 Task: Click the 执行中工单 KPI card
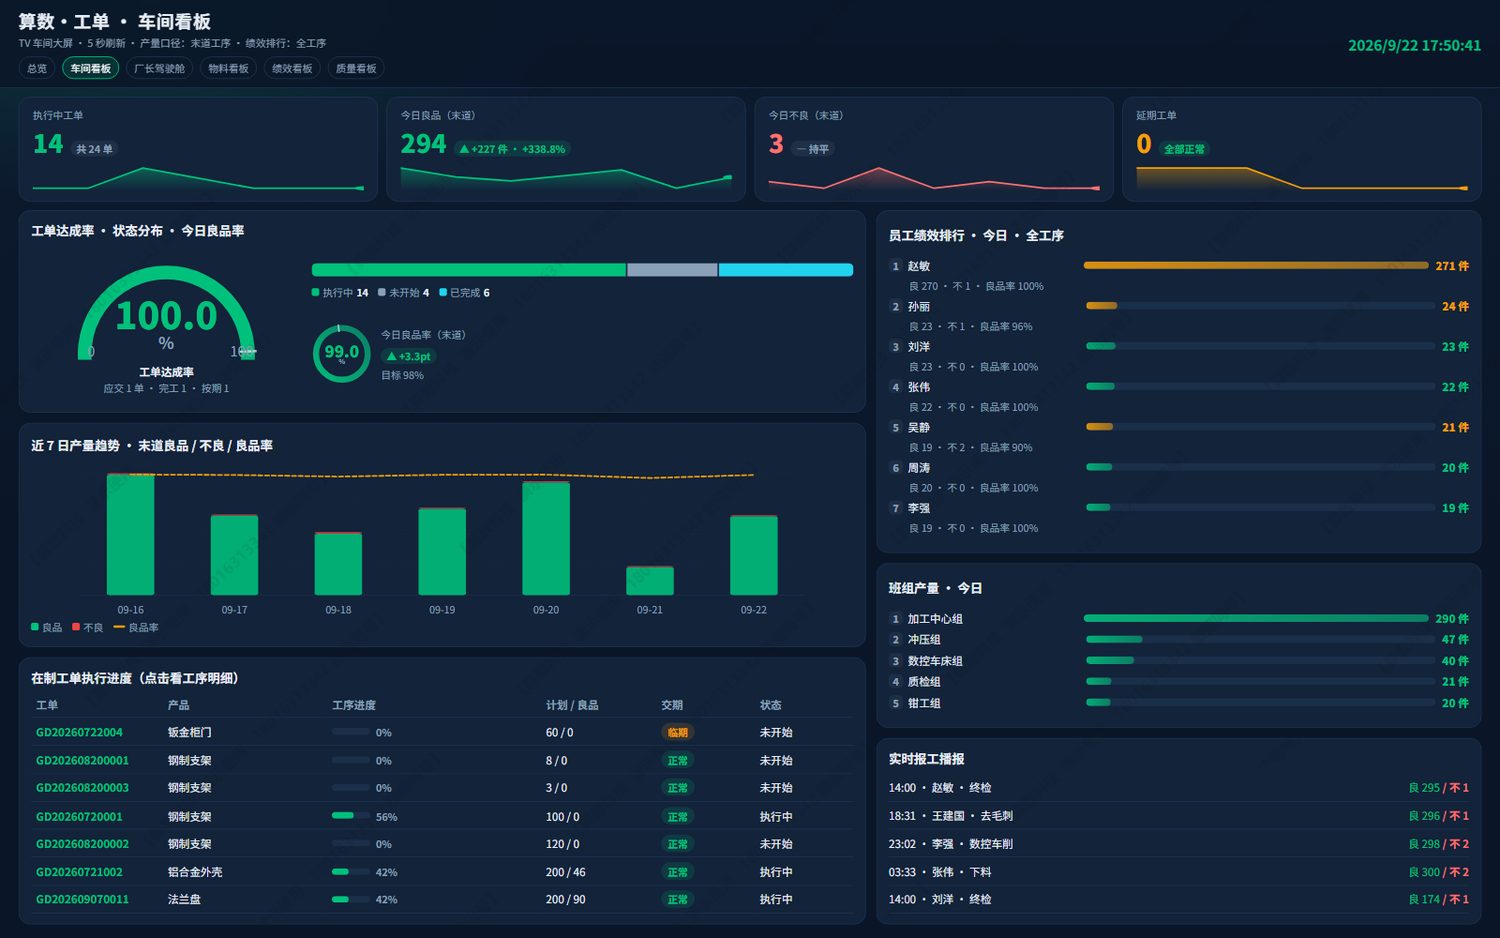198,149
